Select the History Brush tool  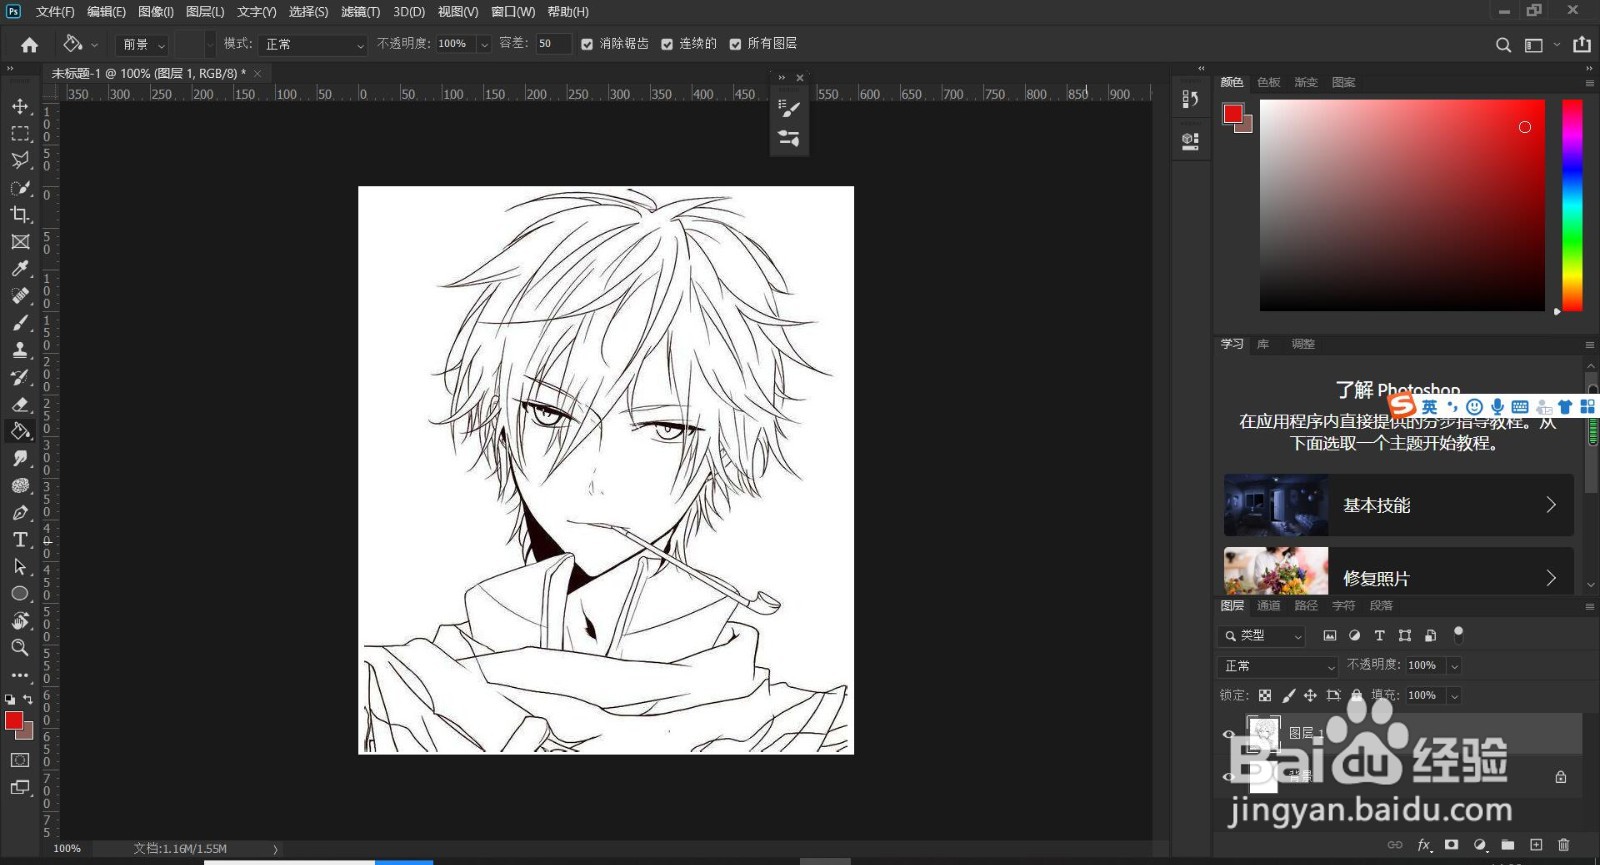point(20,377)
